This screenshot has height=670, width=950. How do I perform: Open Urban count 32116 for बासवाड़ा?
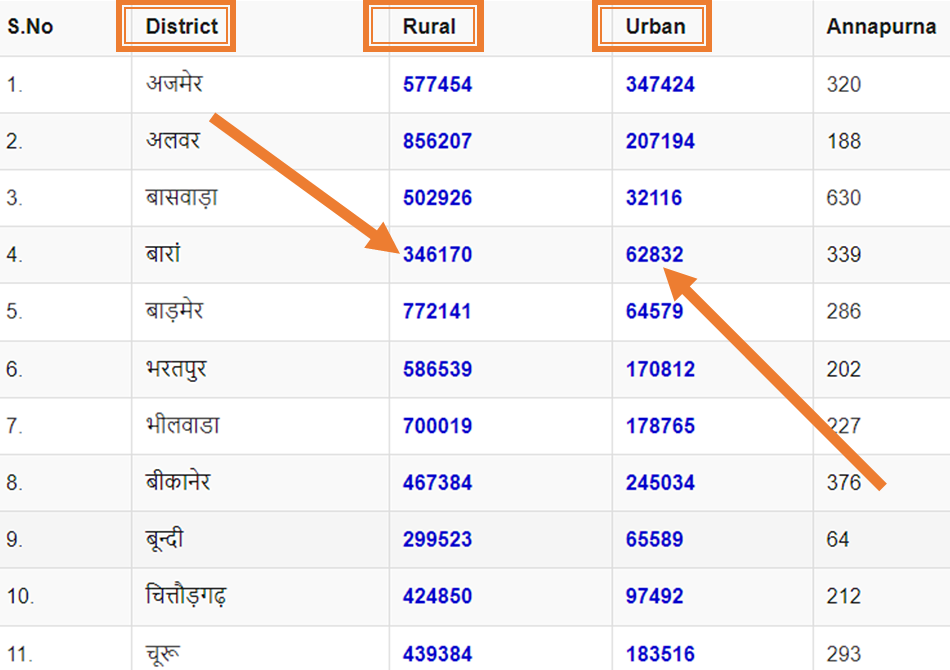[654, 197]
